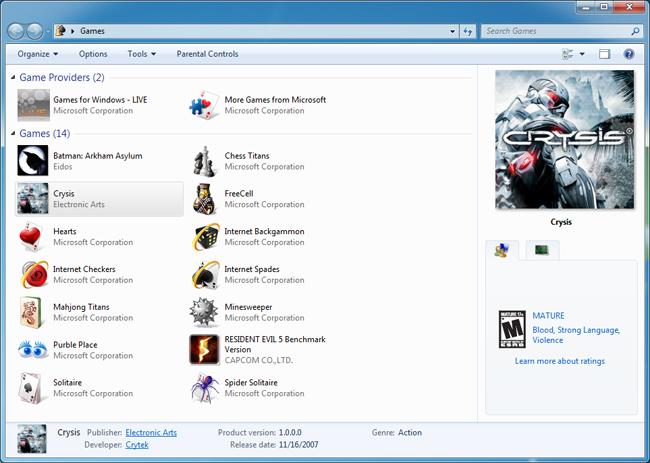Click the Crysis box art preview
Screen dimensions: 650x463
click(x=564, y=139)
